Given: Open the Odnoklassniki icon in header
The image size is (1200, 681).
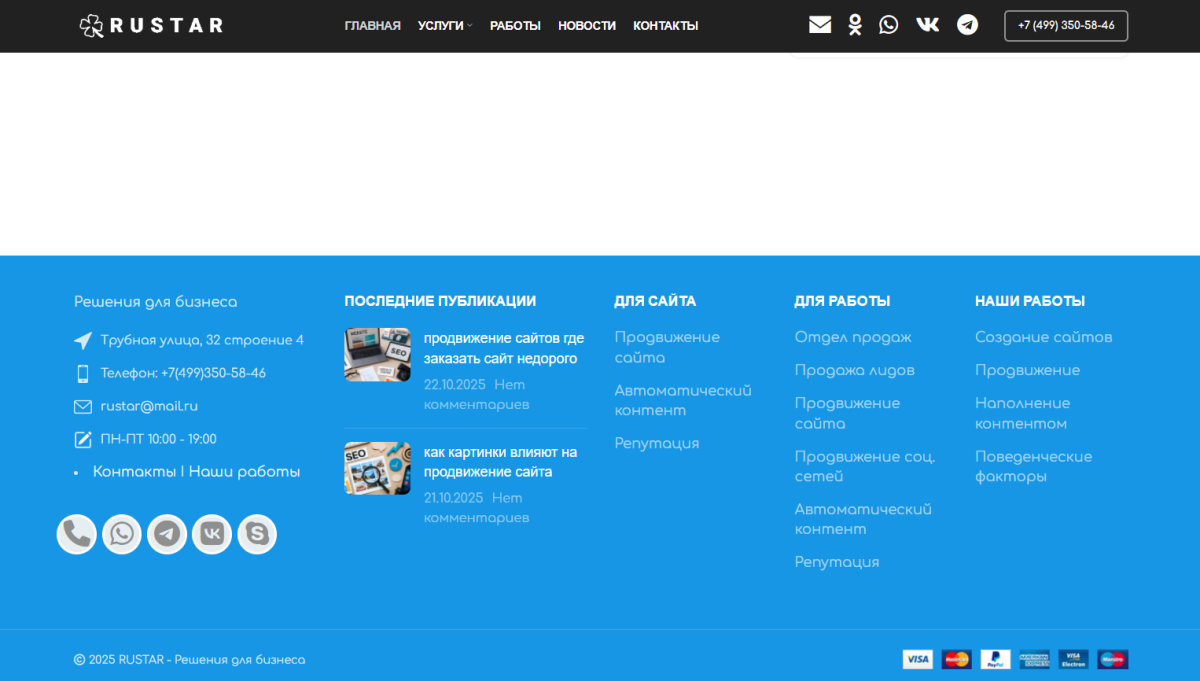Looking at the screenshot, I should tap(855, 25).
